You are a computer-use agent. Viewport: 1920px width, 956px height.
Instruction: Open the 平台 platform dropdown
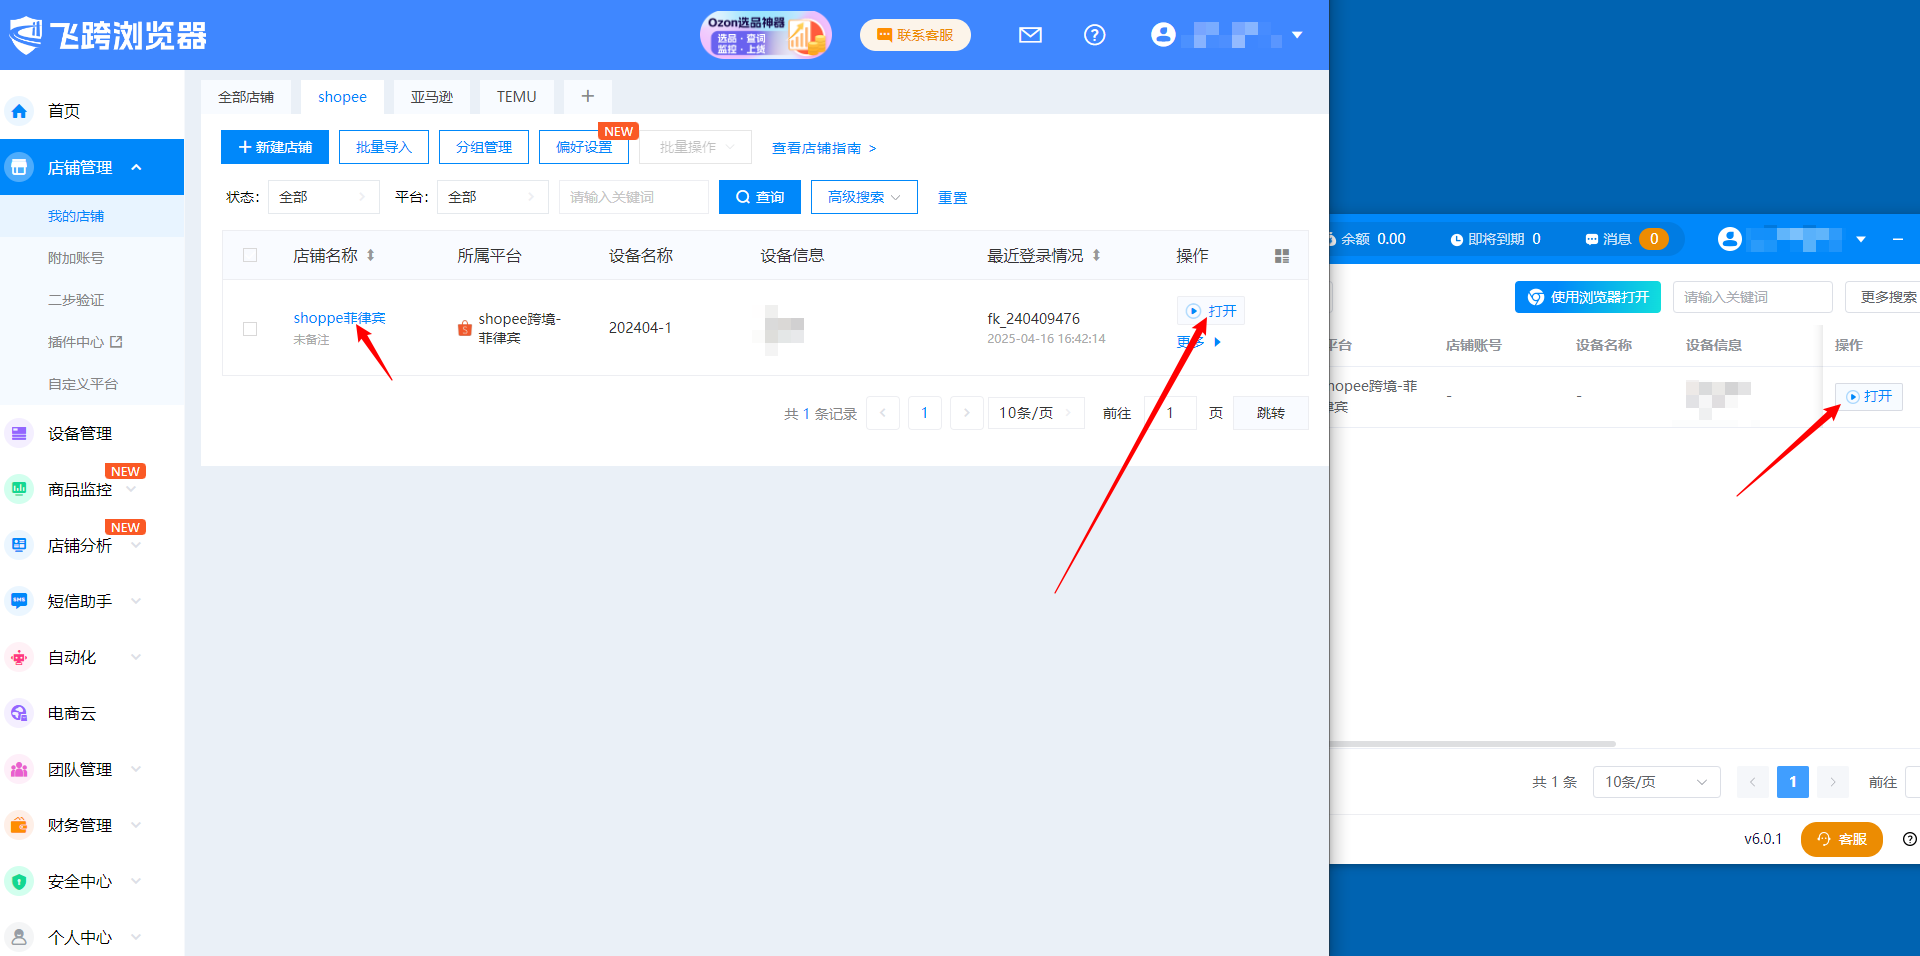pos(492,197)
